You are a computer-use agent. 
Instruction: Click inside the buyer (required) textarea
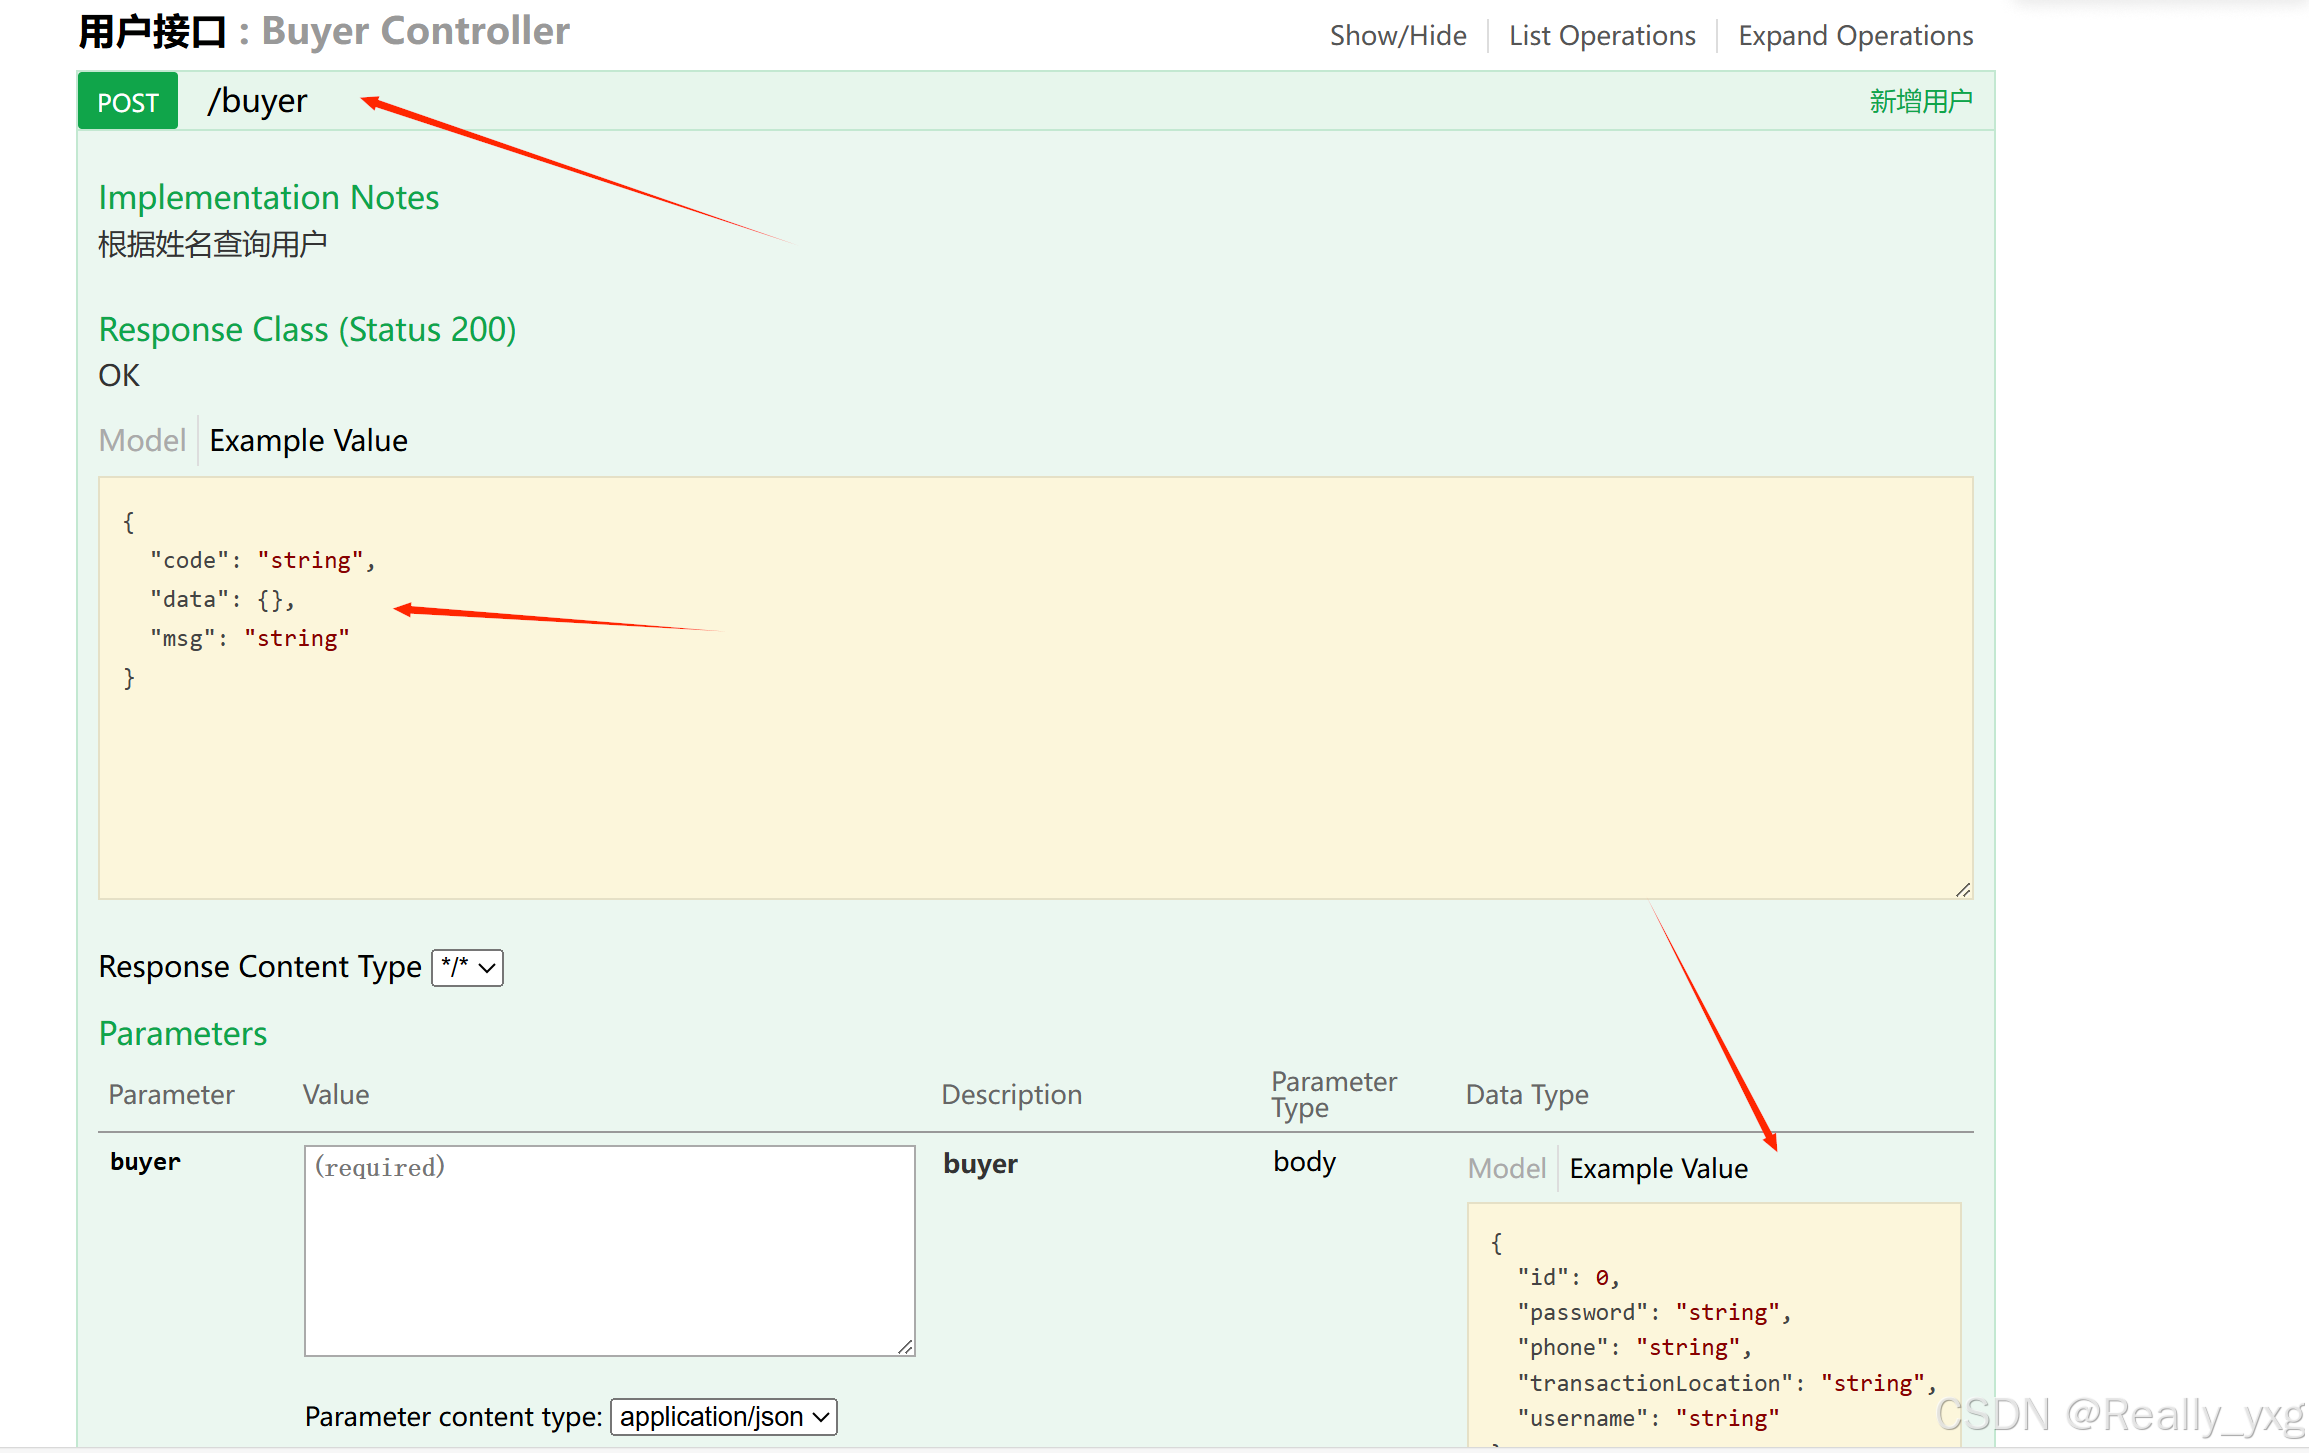point(609,1250)
